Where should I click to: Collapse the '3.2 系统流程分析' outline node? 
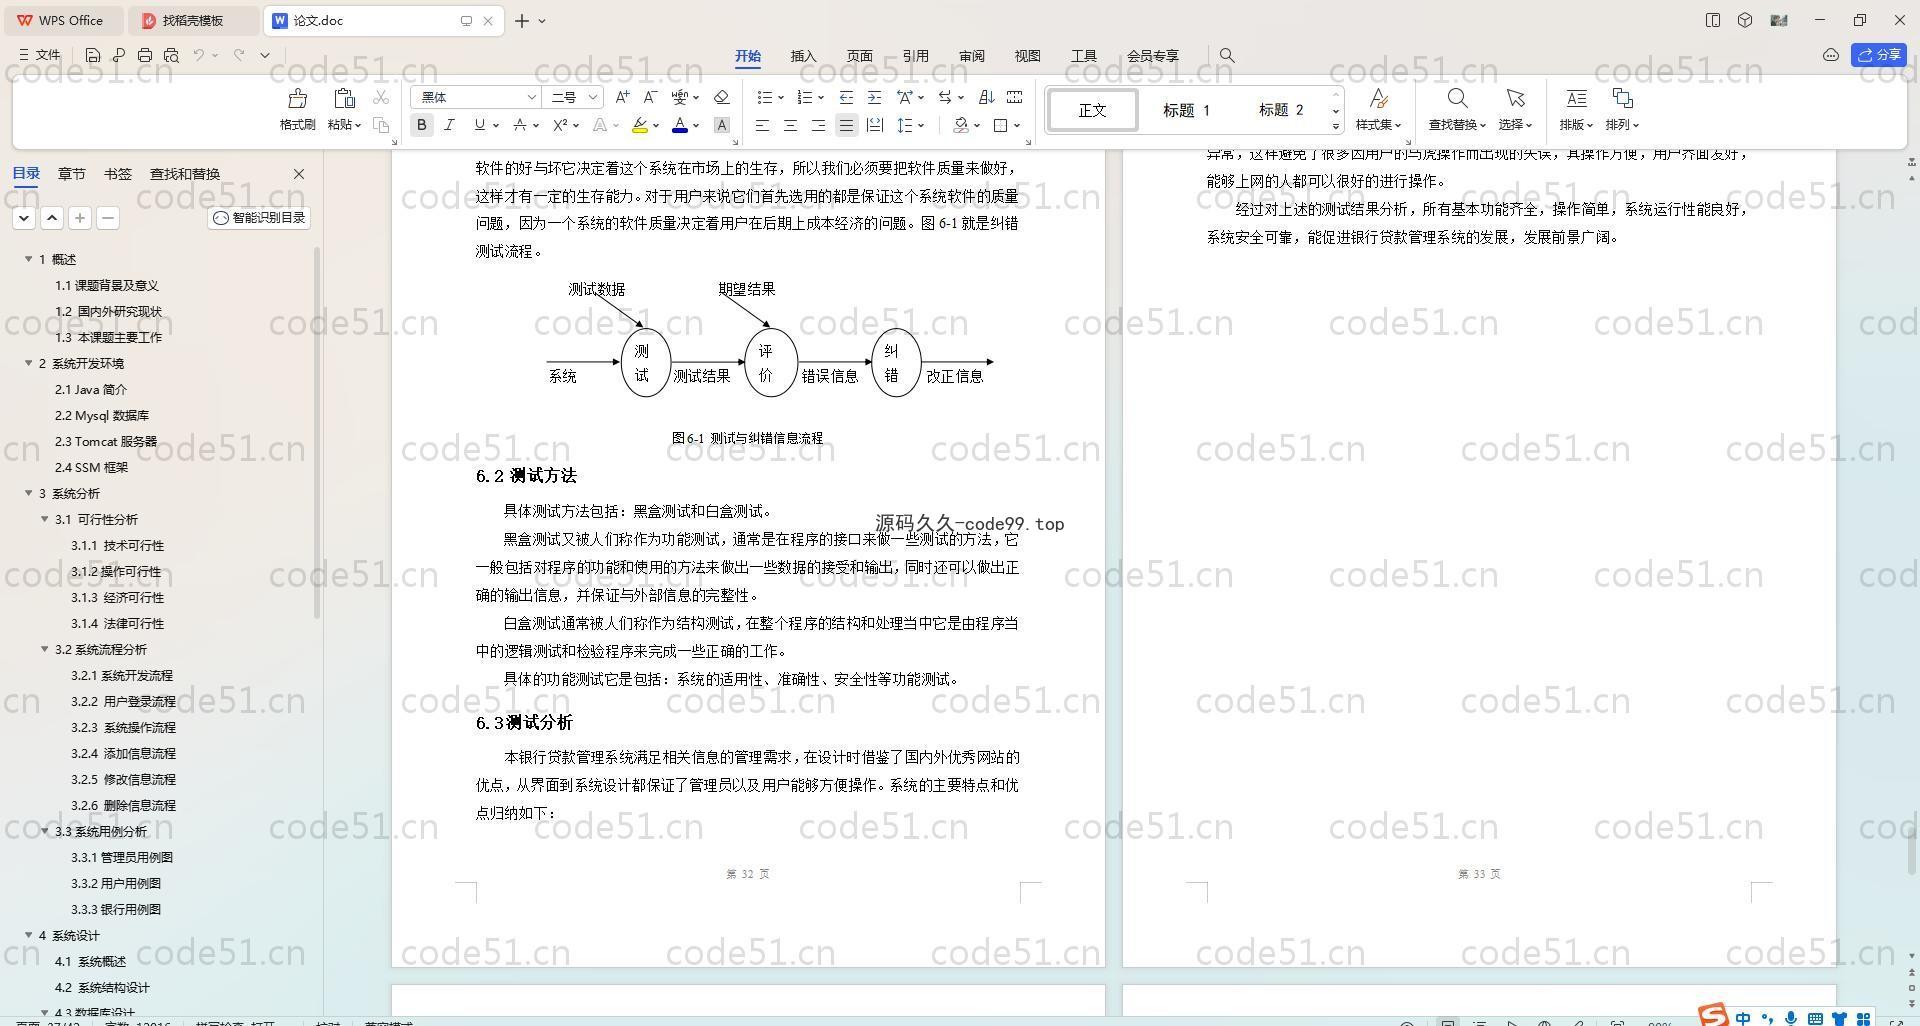pyautogui.click(x=45, y=649)
